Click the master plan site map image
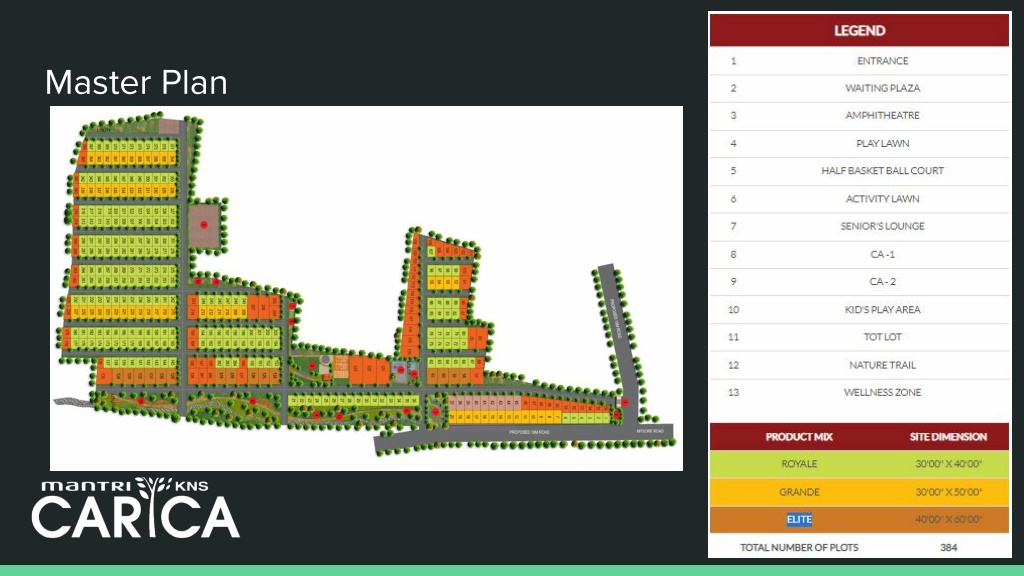 [366, 288]
